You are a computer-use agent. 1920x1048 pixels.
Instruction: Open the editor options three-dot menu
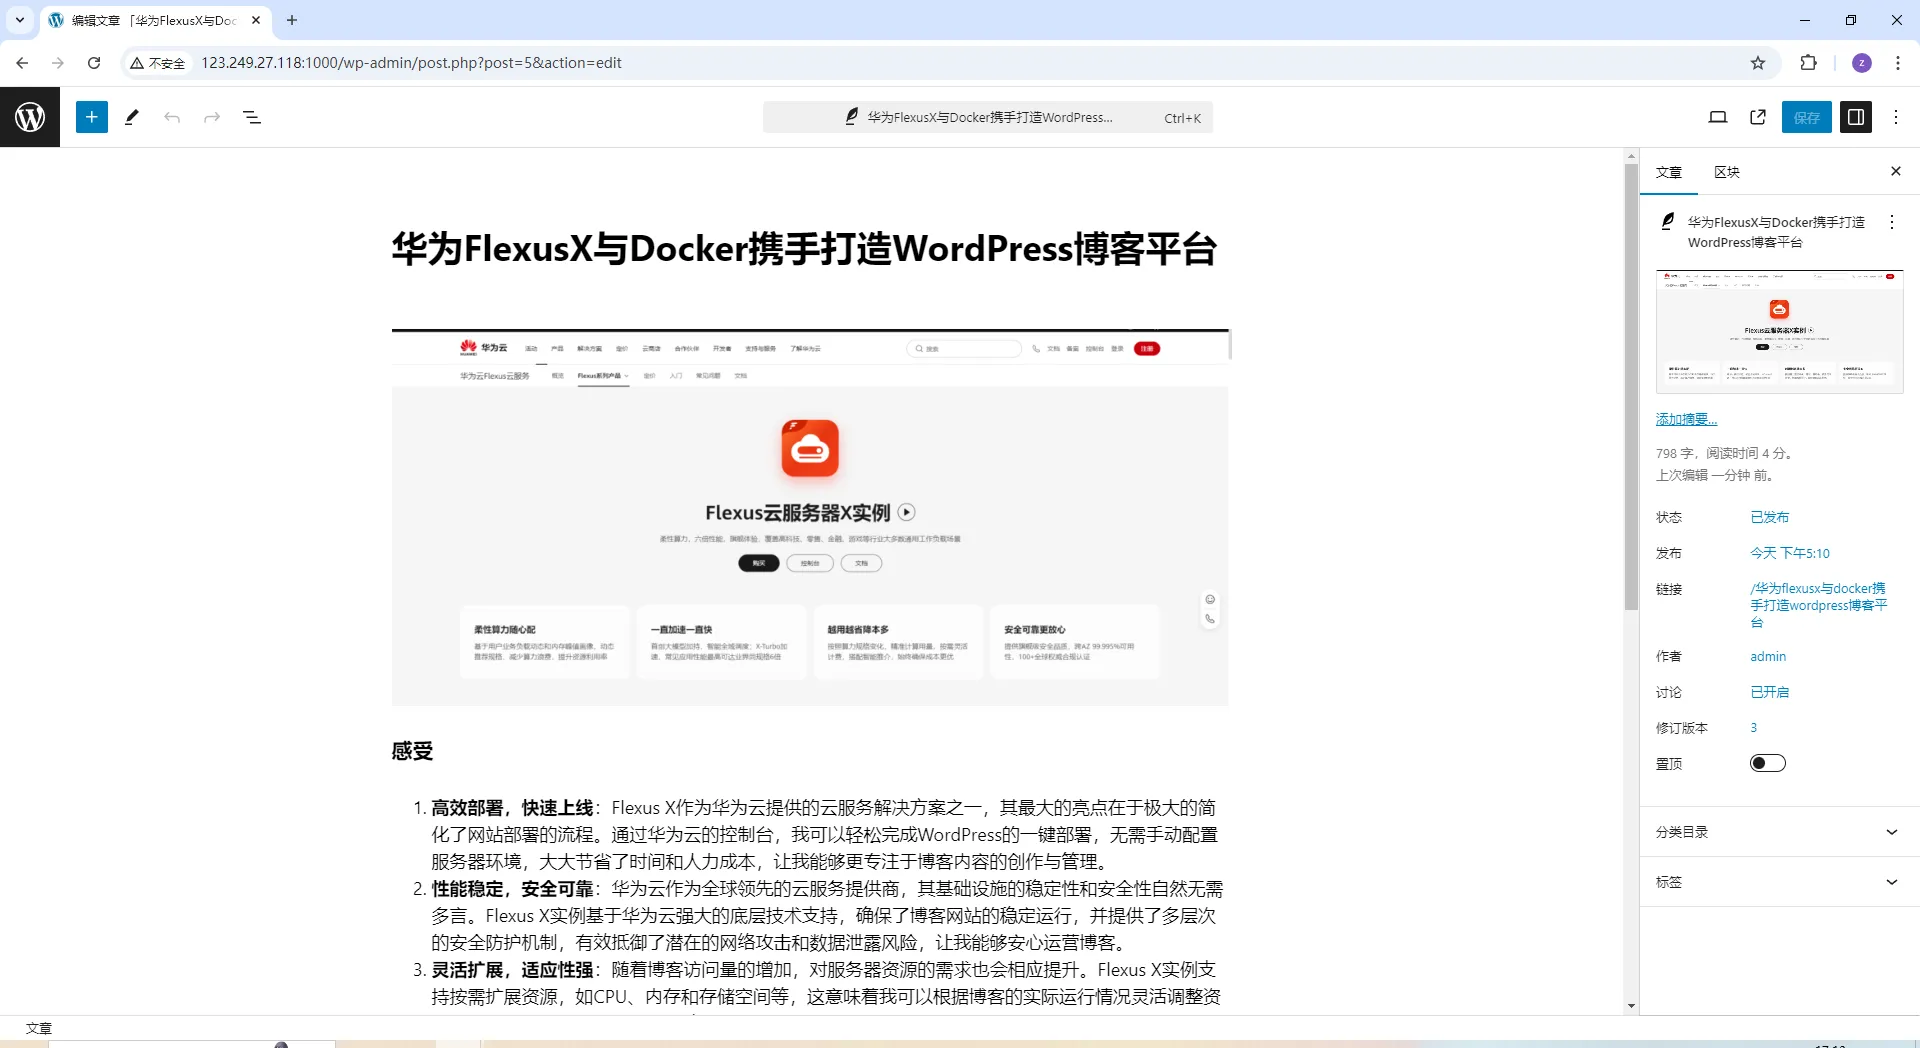tap(1896, 117)
